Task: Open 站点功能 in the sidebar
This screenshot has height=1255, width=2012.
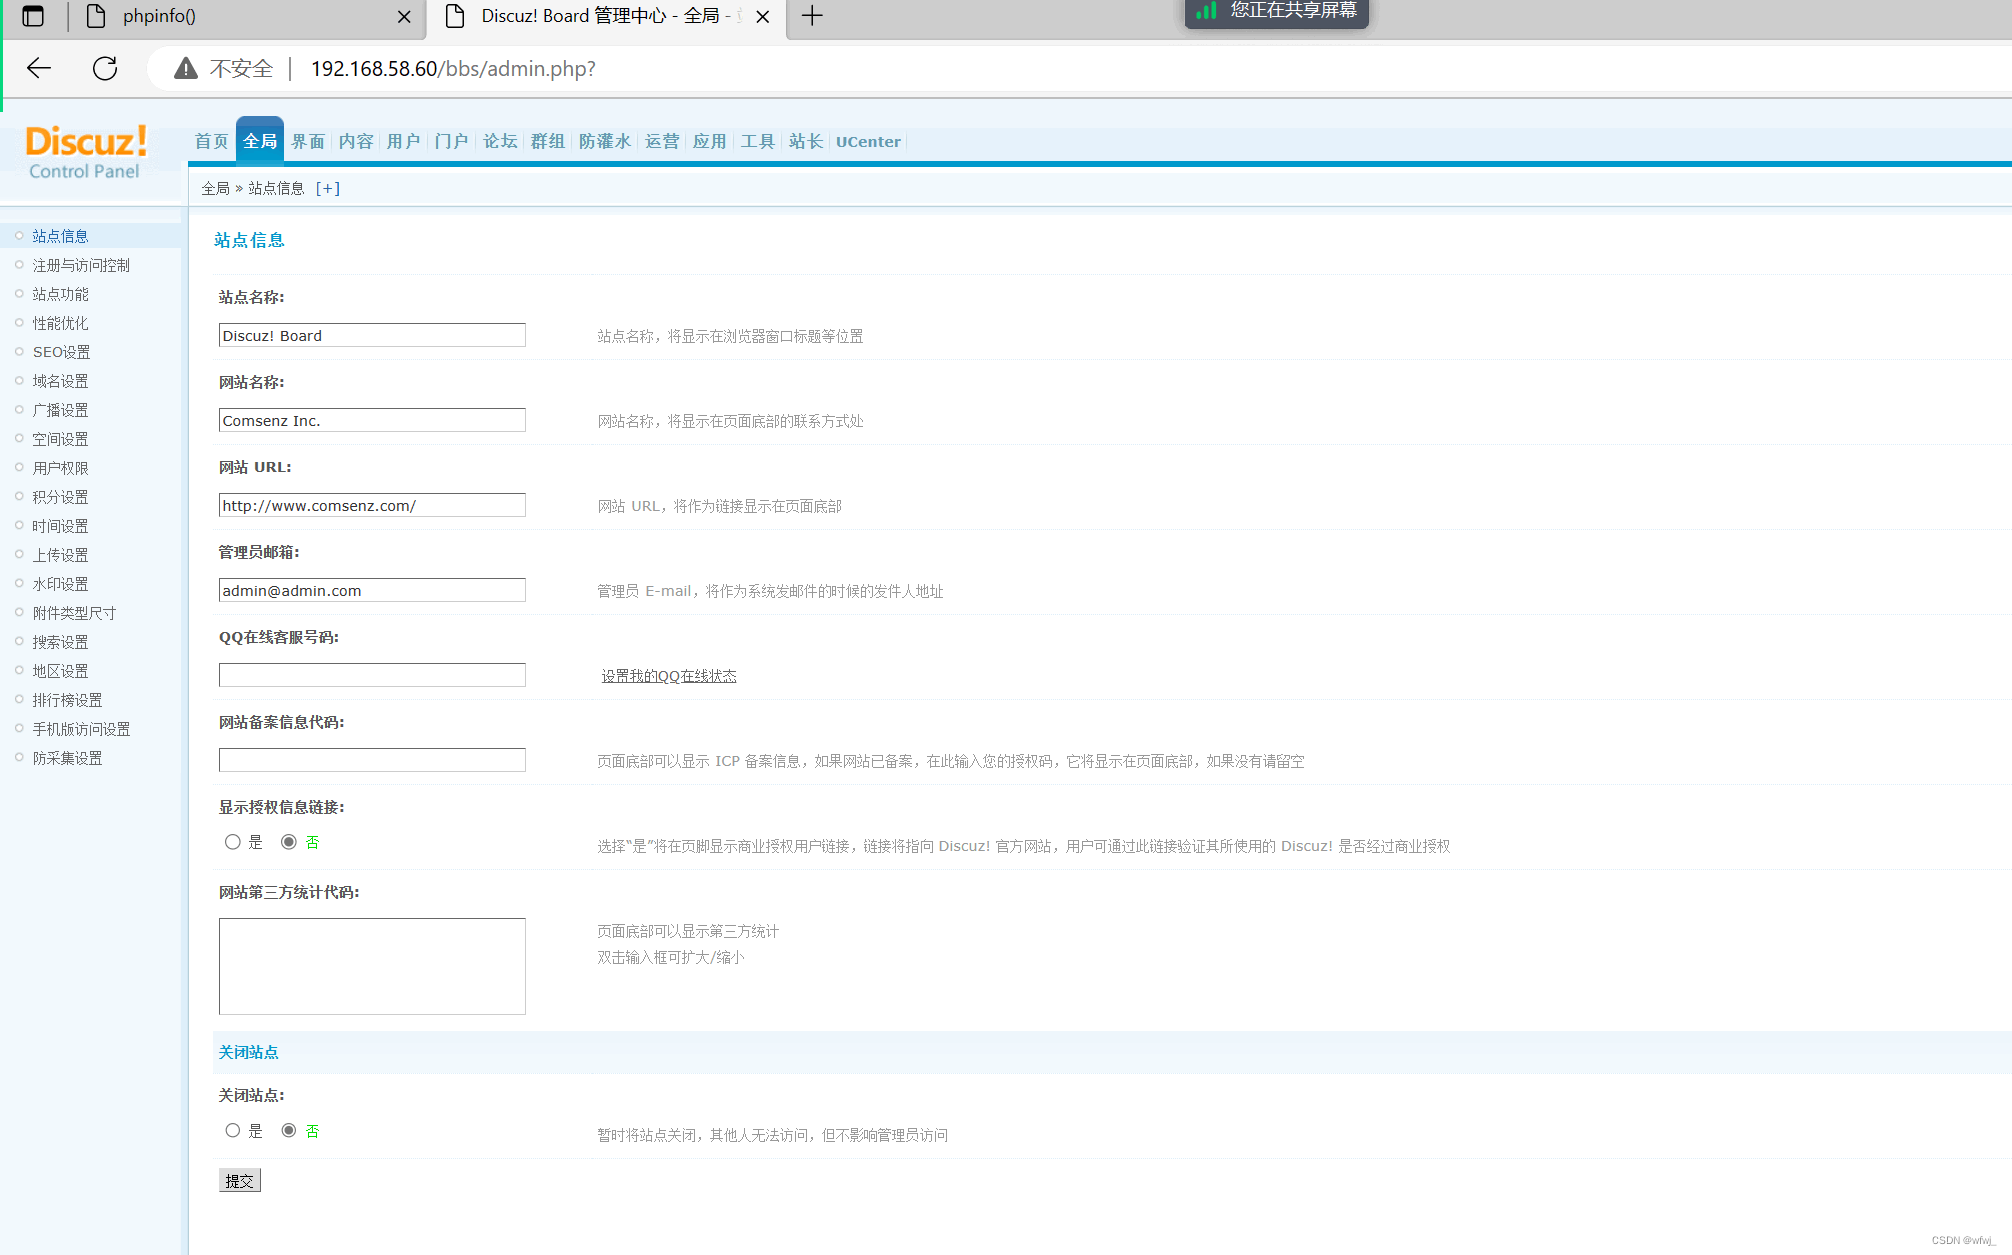Action: (60, 294)
